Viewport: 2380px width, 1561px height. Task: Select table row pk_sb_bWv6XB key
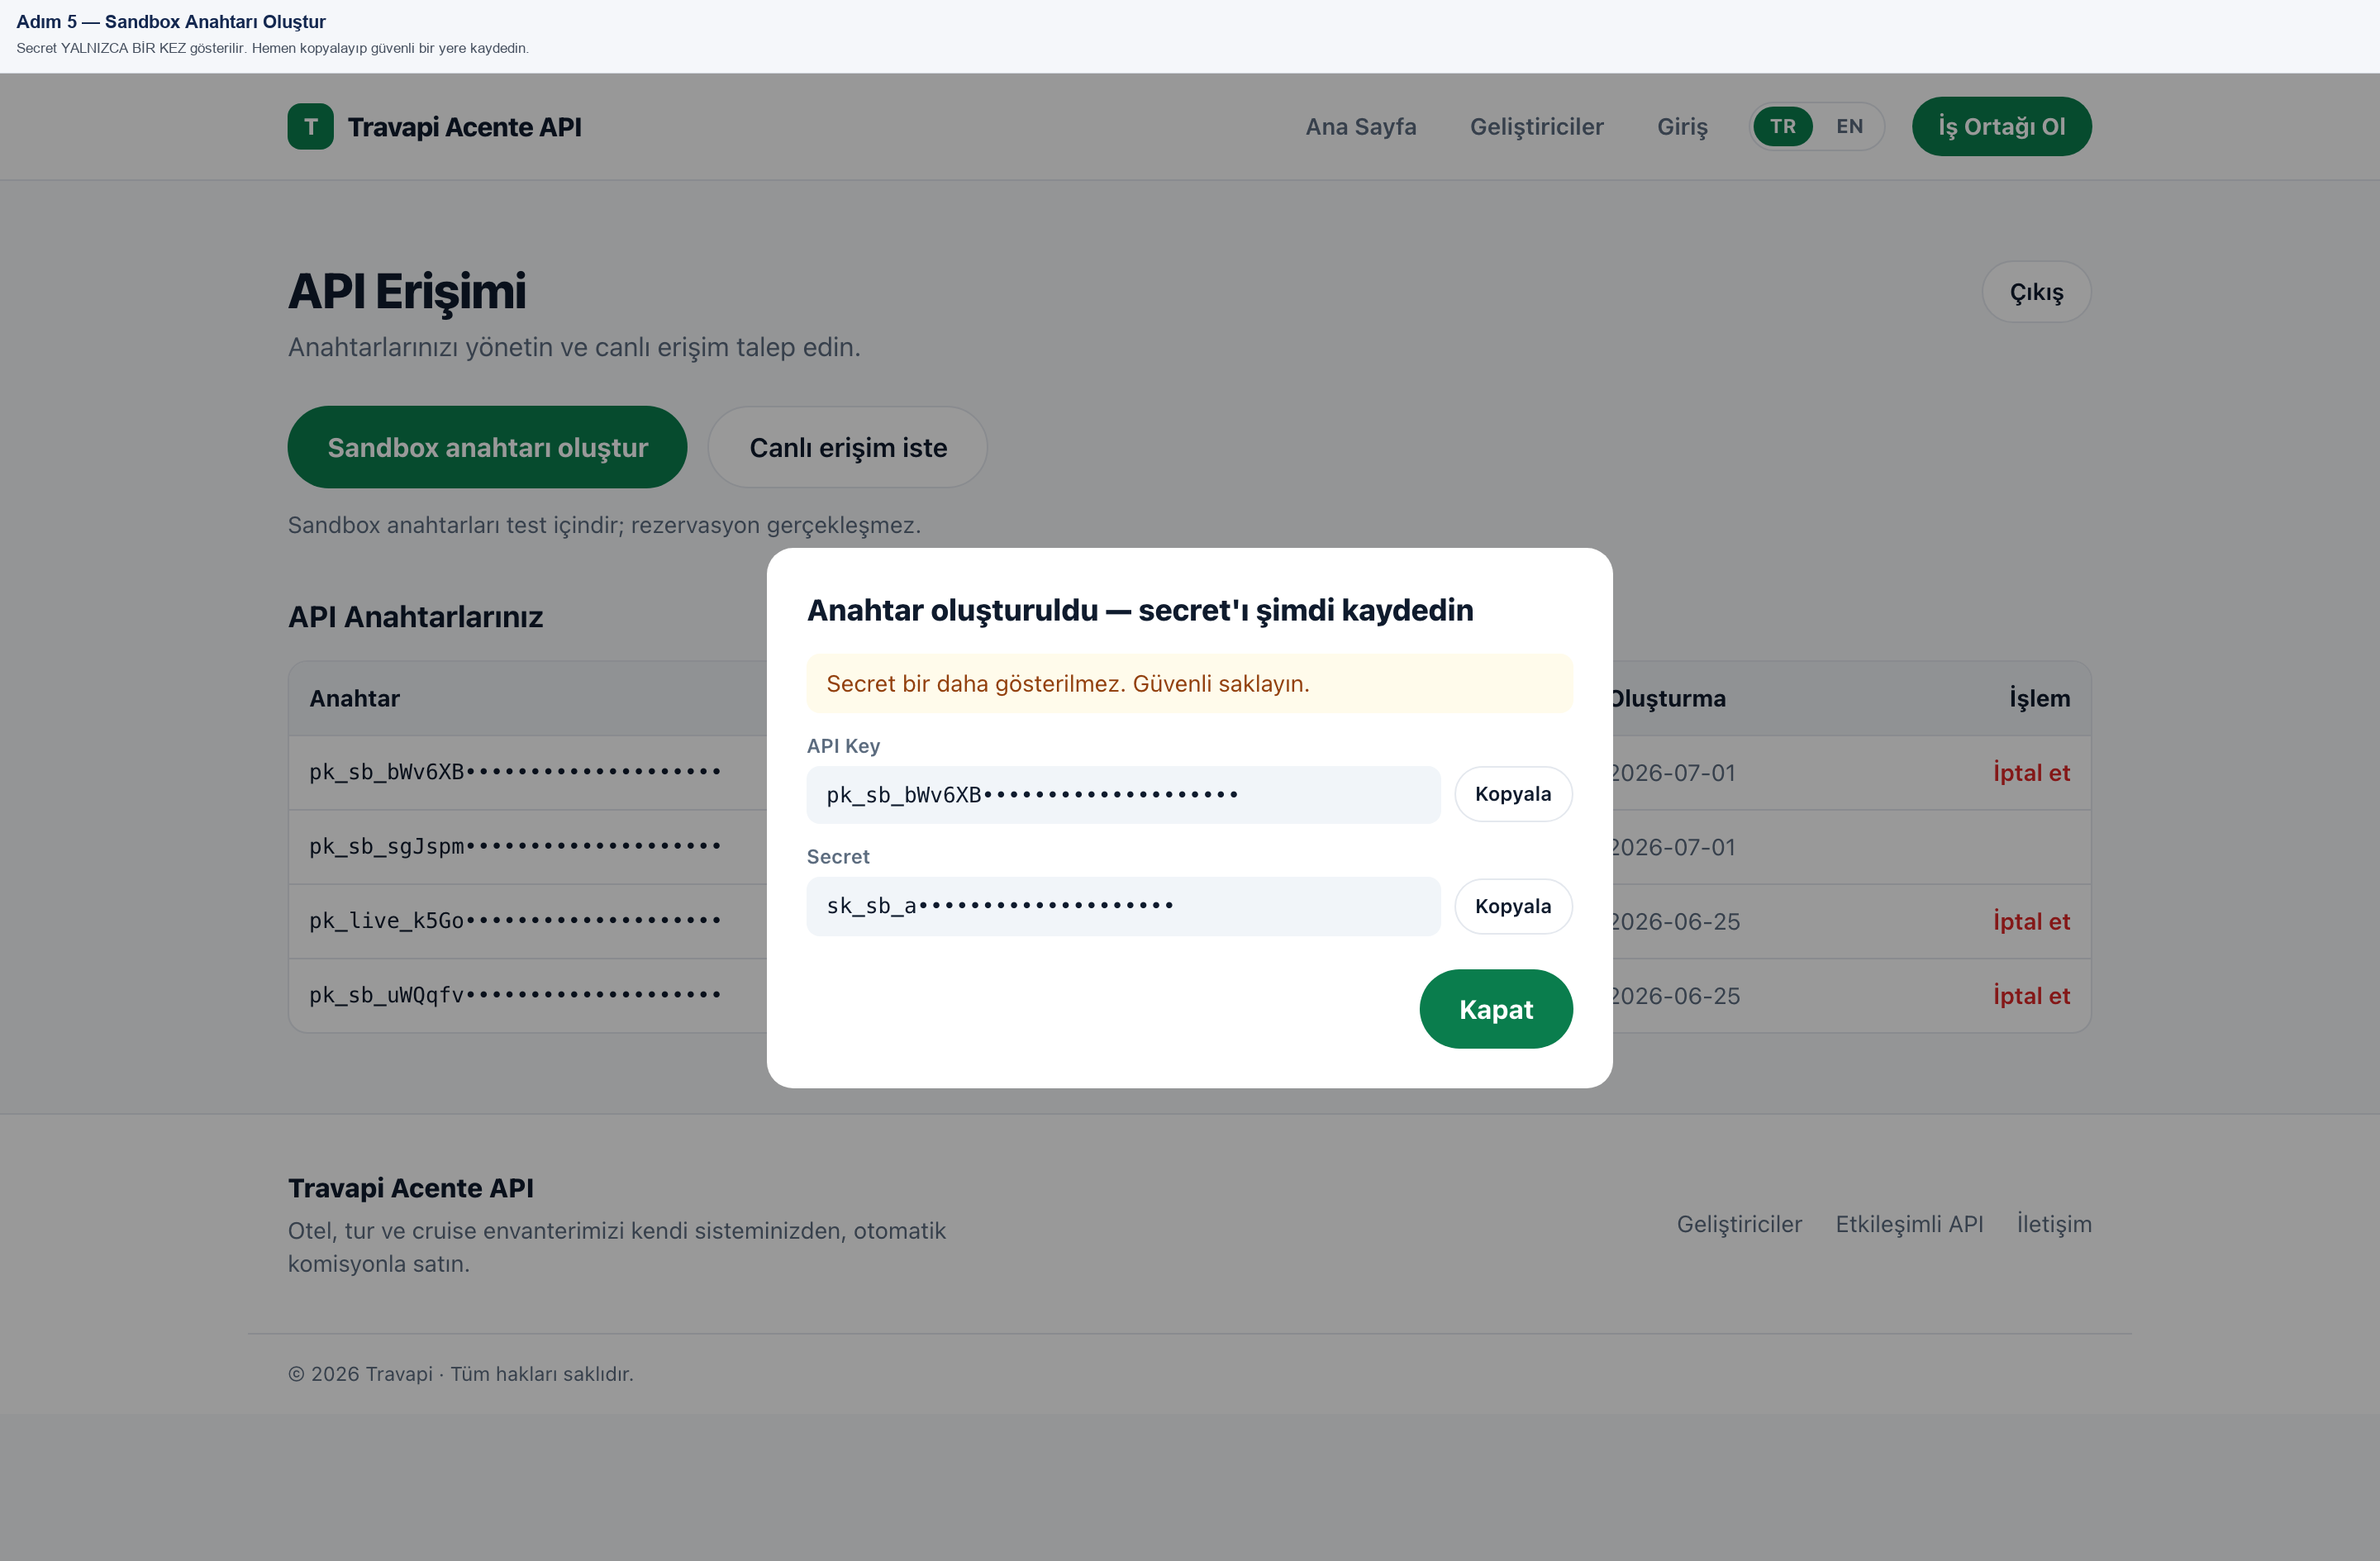(x=515, y=772)
